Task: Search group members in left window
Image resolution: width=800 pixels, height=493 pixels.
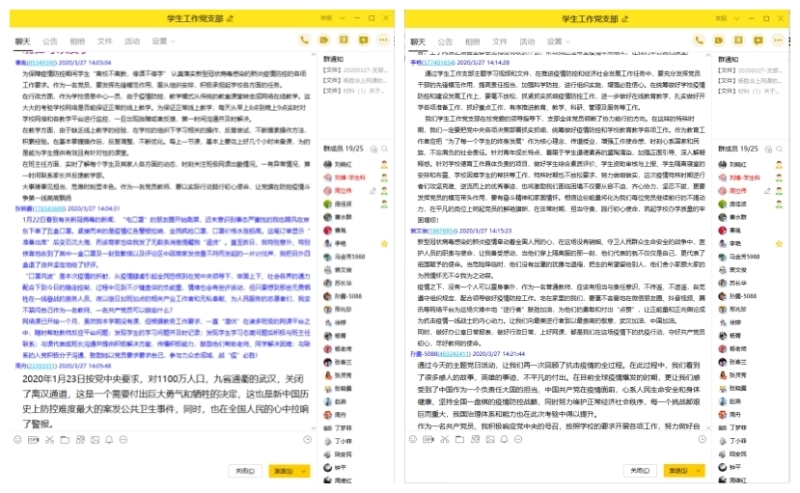Action: point(385,149)
